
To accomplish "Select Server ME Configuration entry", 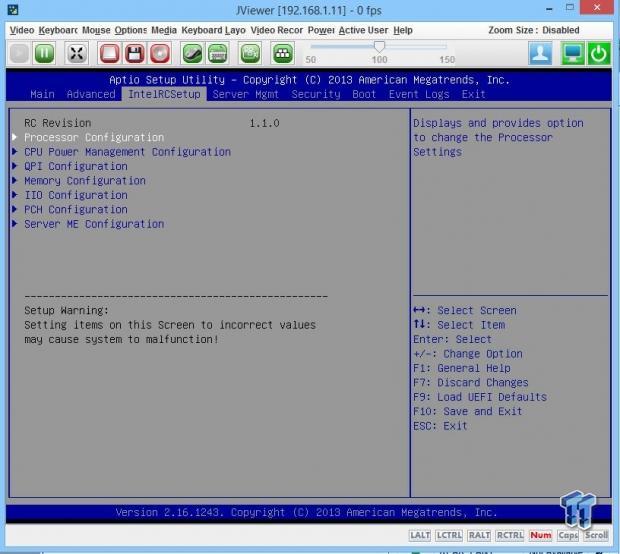I will click(x=94, y=224).
